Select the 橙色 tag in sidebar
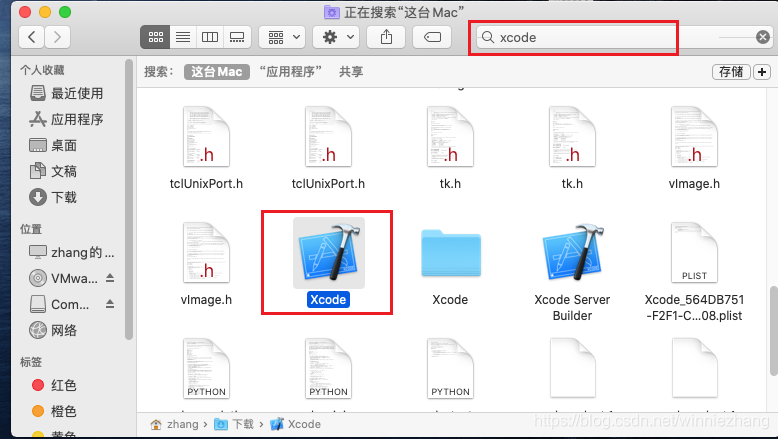This screenshot has height=439, width=778. pyautogui.click(x=55, y=411)
